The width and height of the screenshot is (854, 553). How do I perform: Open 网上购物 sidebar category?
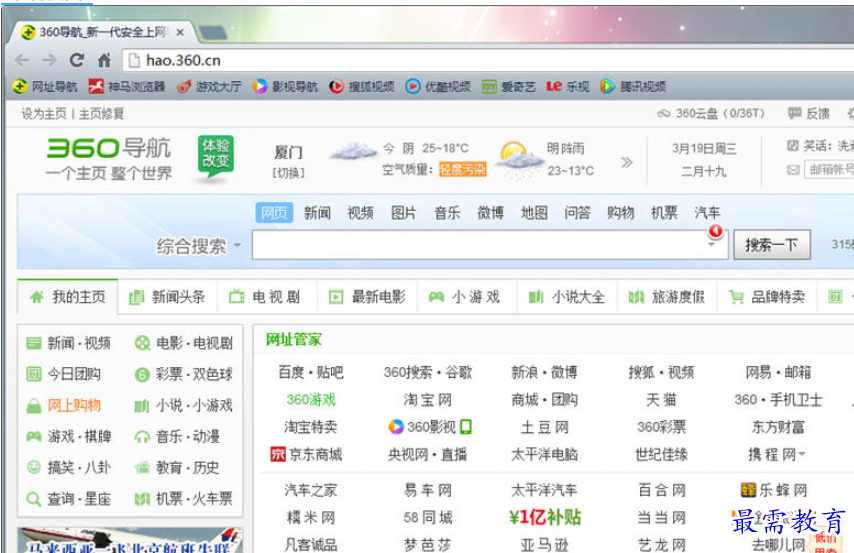pos(64,405)
